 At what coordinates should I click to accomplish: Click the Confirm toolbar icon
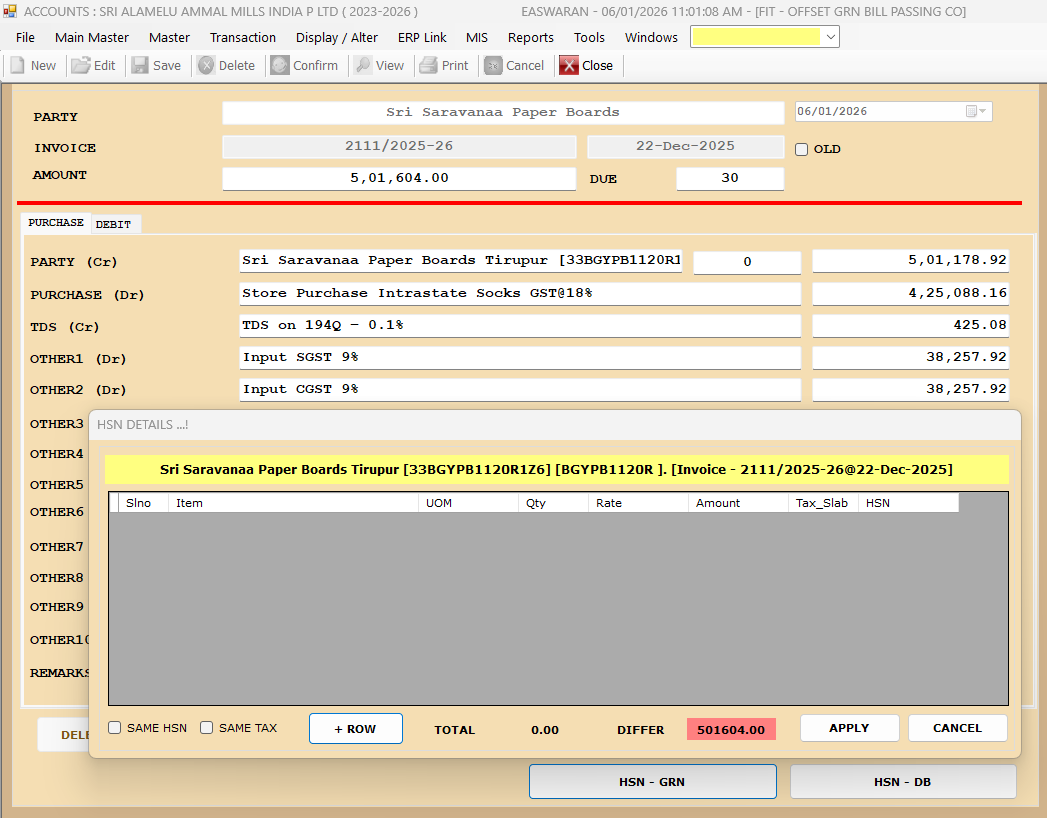coord(280,65)
